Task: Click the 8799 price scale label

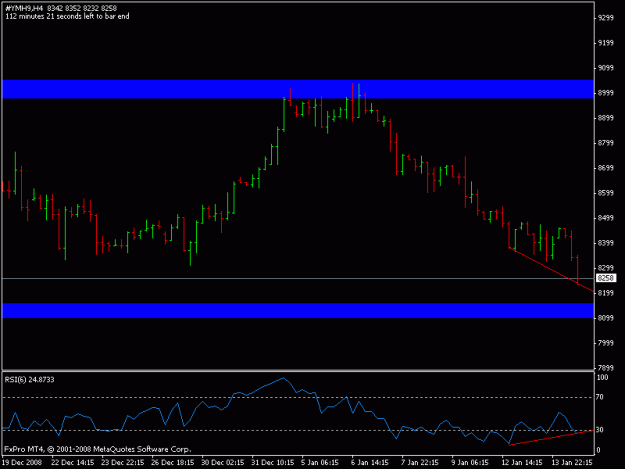Action: coord(606,143)
